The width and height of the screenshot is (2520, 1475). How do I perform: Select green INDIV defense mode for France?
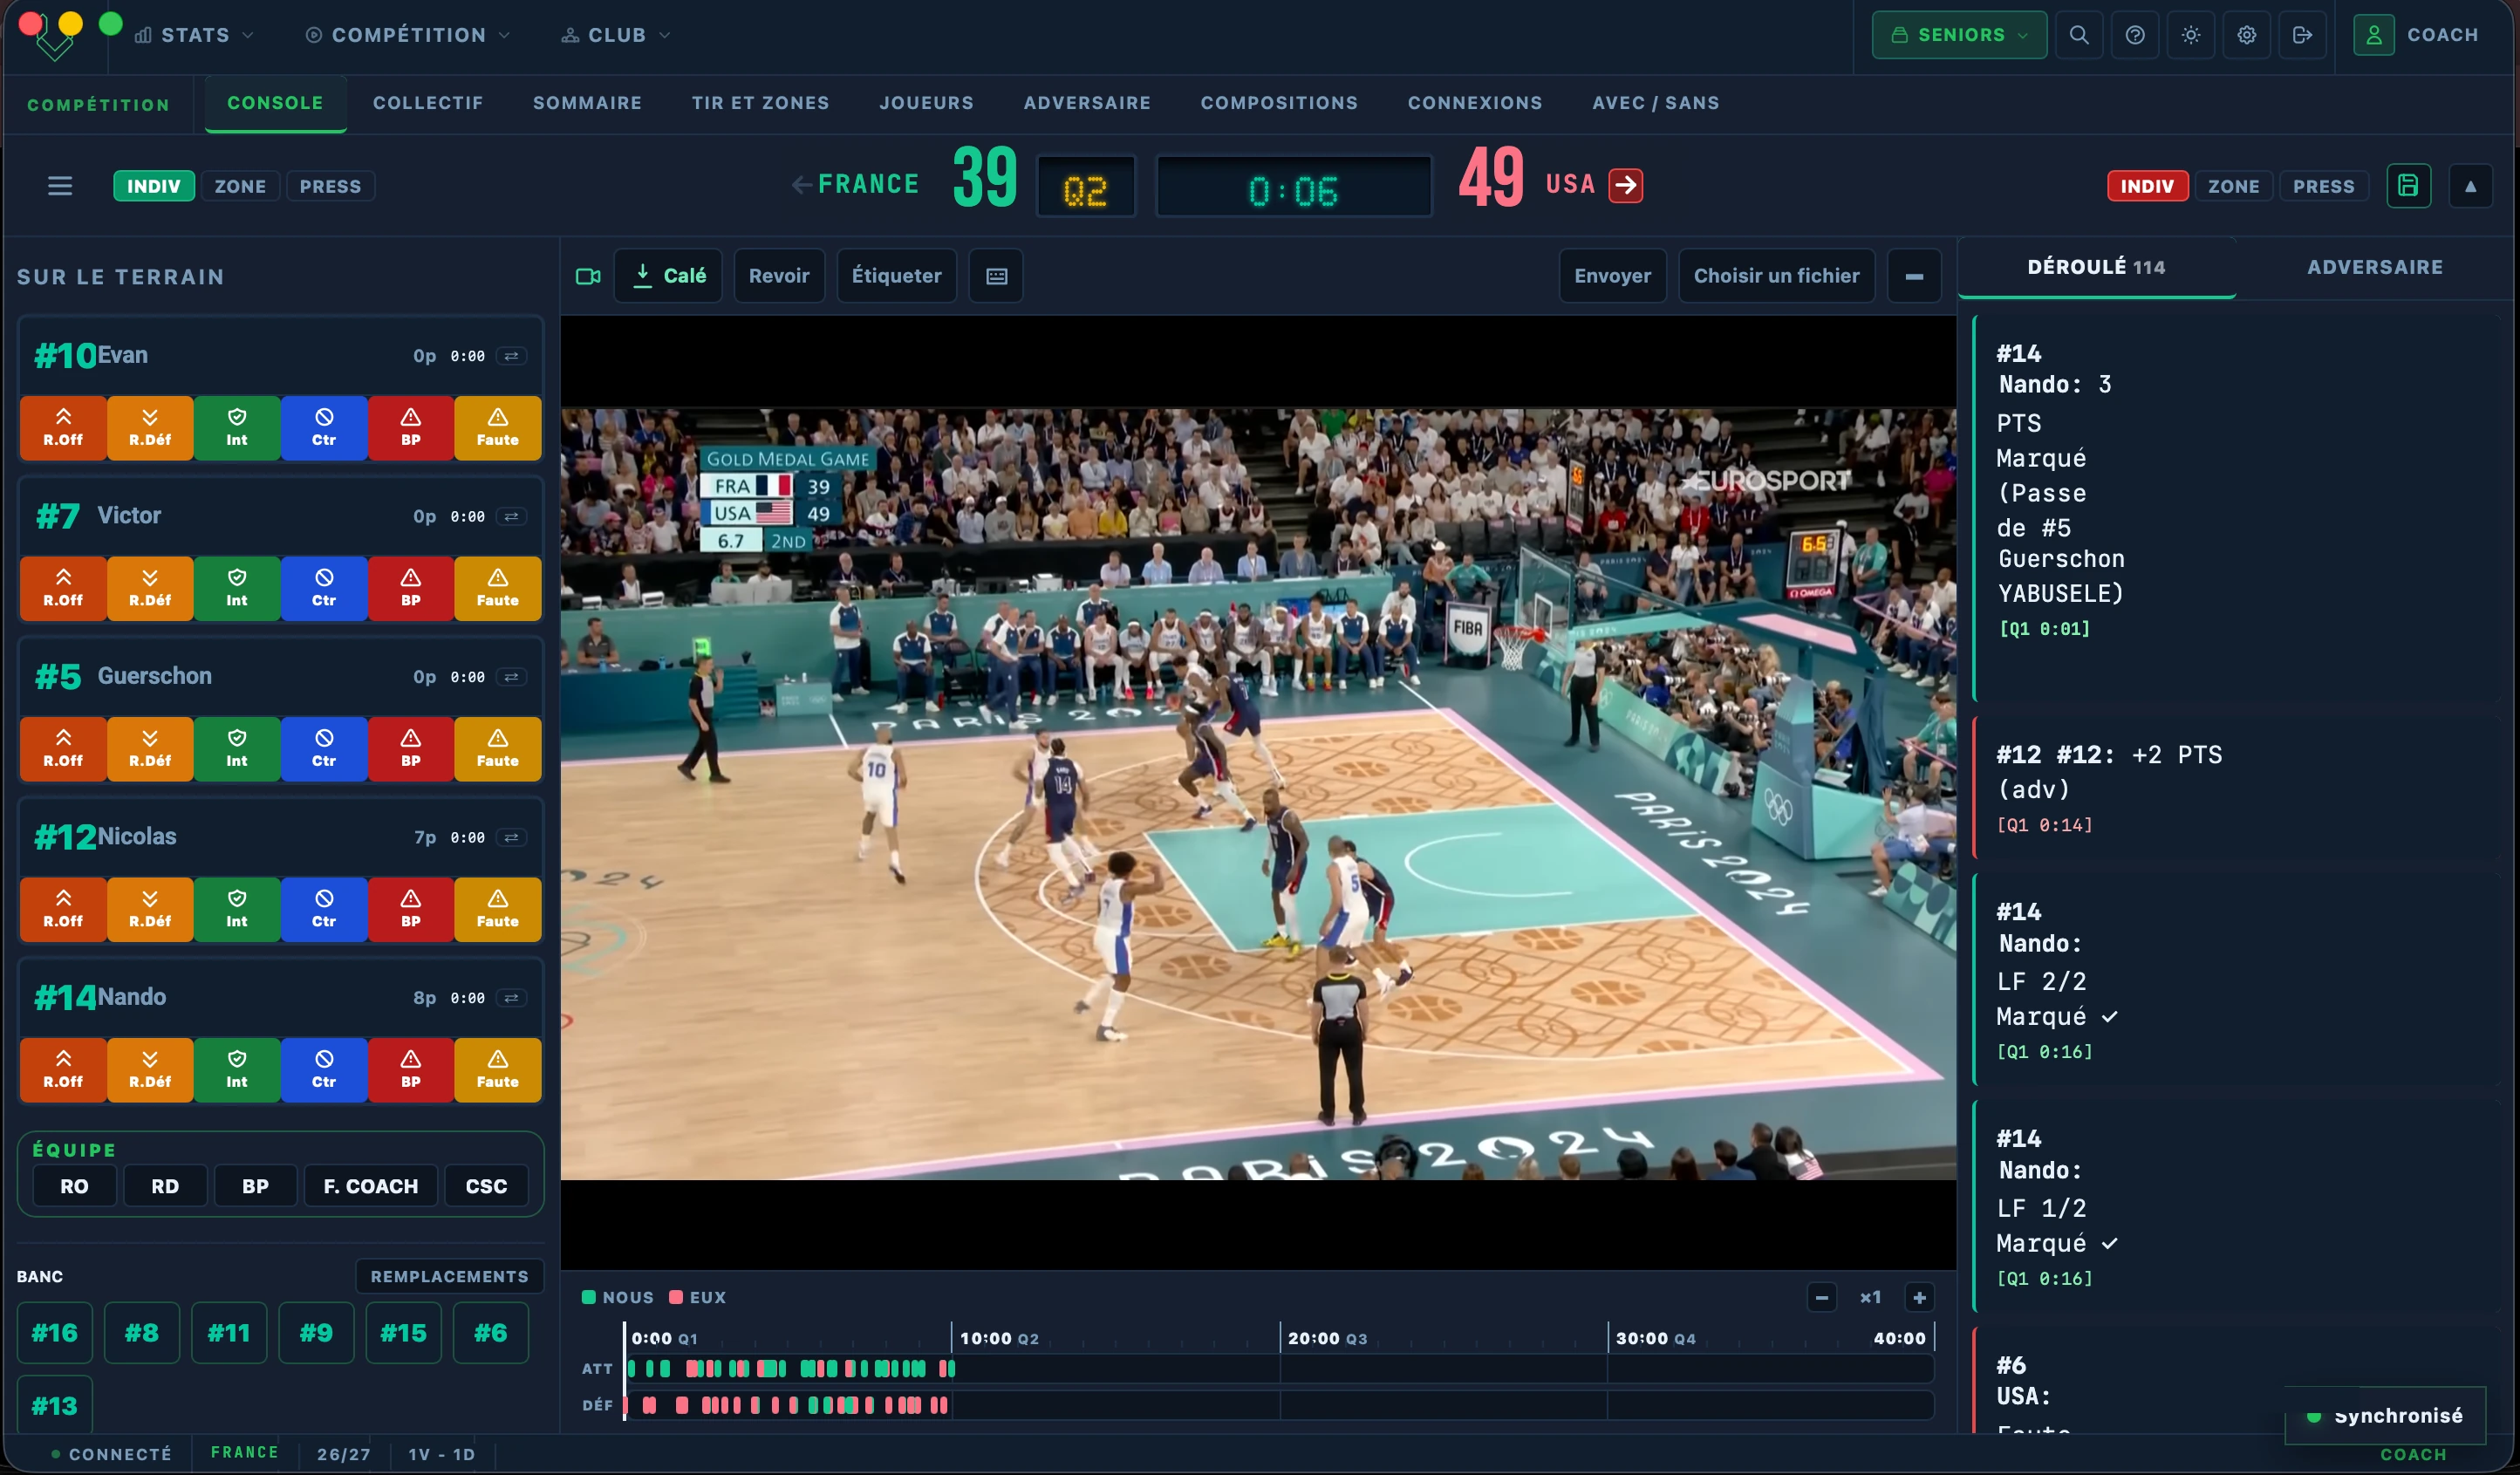[x=154, y=186]
